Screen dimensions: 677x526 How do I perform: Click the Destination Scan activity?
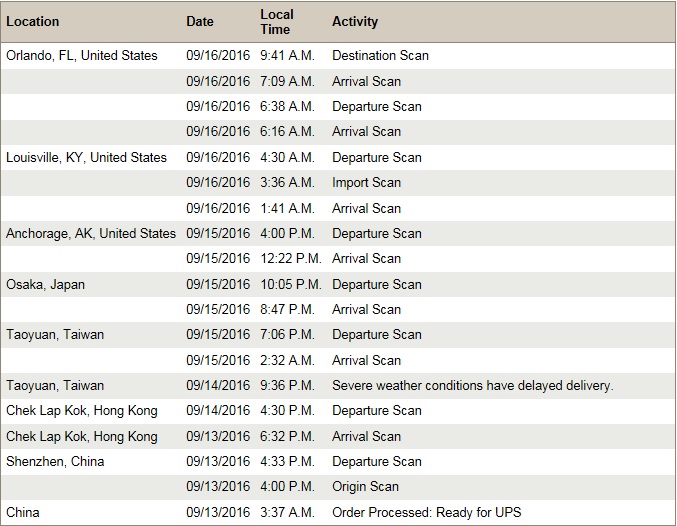(x=380, y=55)
